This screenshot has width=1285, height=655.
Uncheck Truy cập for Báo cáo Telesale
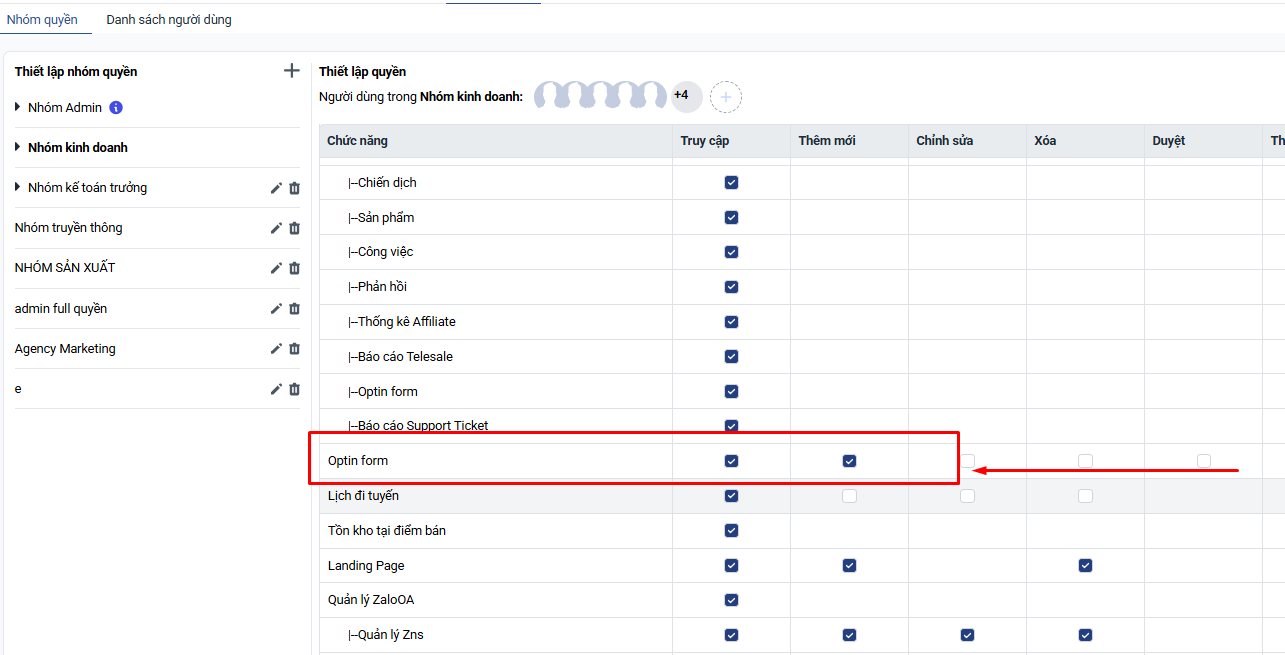pyautogui.click(x=731, y=357)
